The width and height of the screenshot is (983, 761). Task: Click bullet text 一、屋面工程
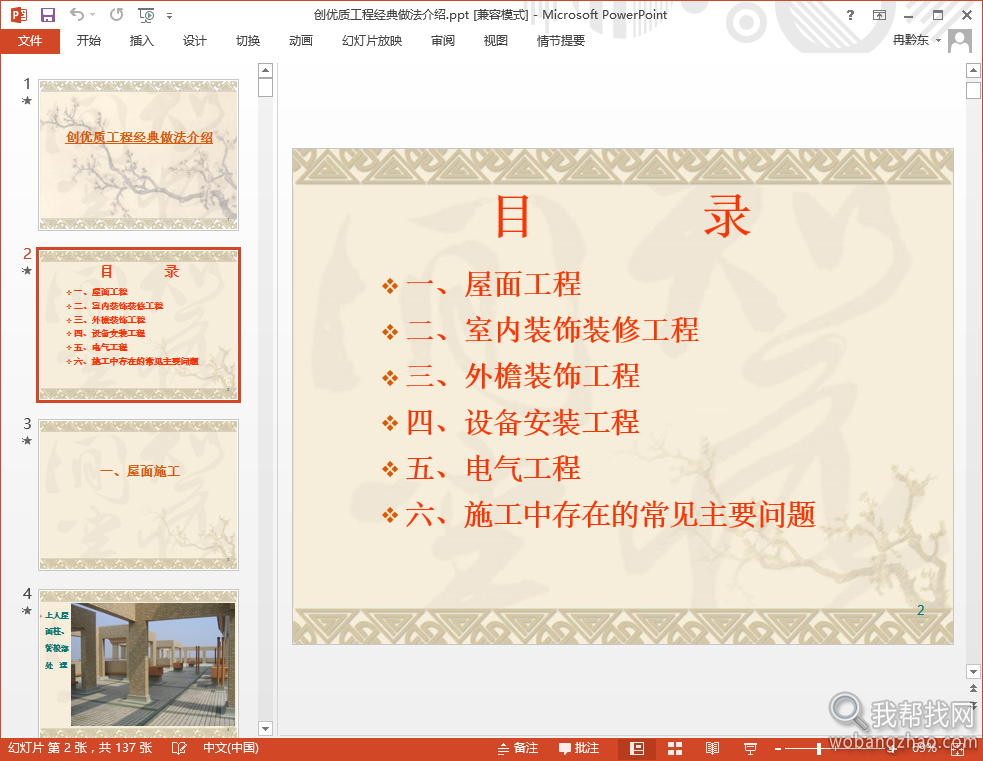pyautogui.click(x=493, y=285)
